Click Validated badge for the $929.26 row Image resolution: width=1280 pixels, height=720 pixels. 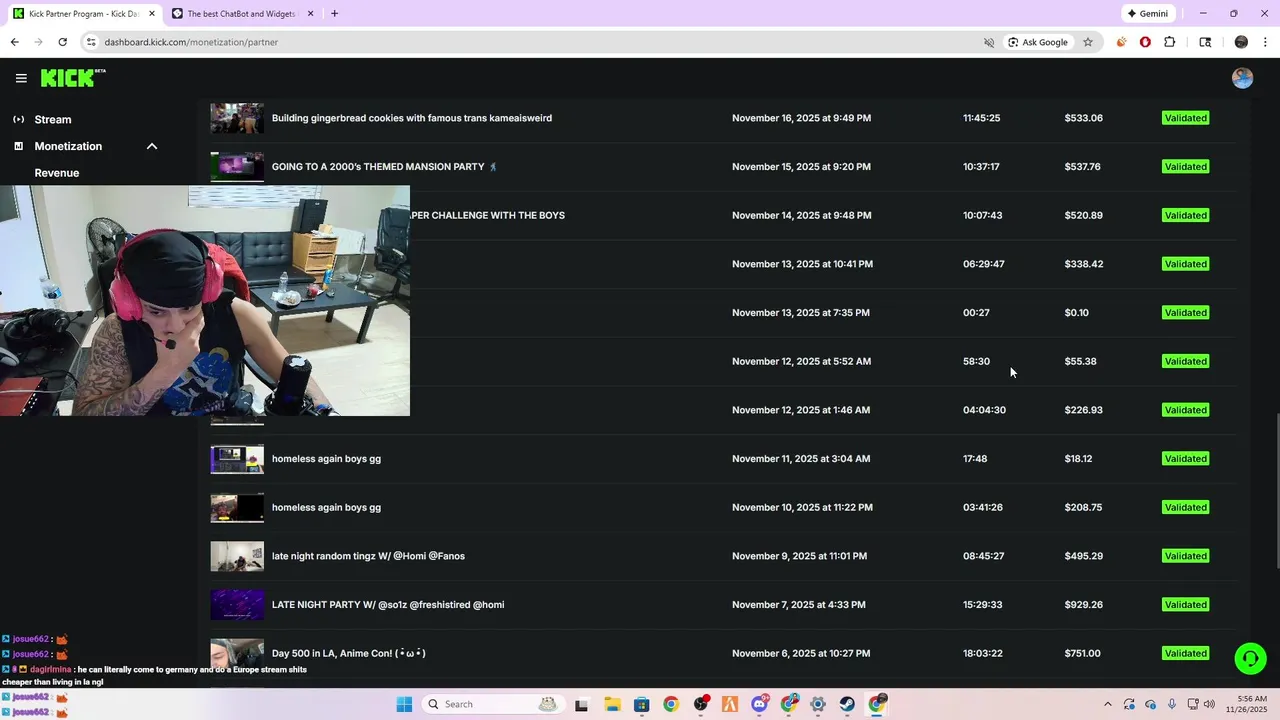click(1186, 605)
